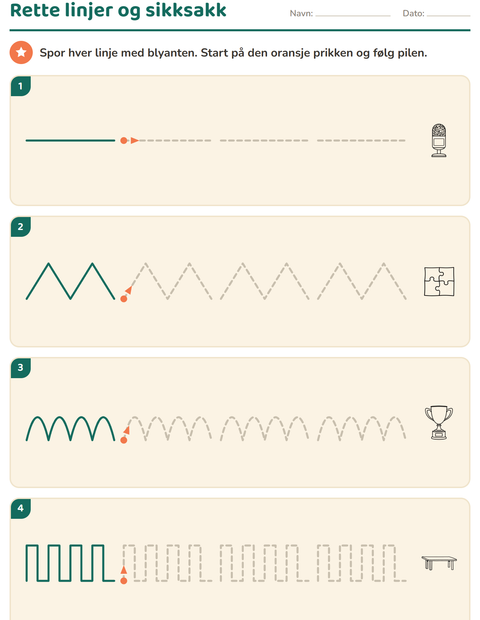Click the orange start dot of the square wave
Image resolution: width=480 pixels, height=620 pixels.
(124, 580)
